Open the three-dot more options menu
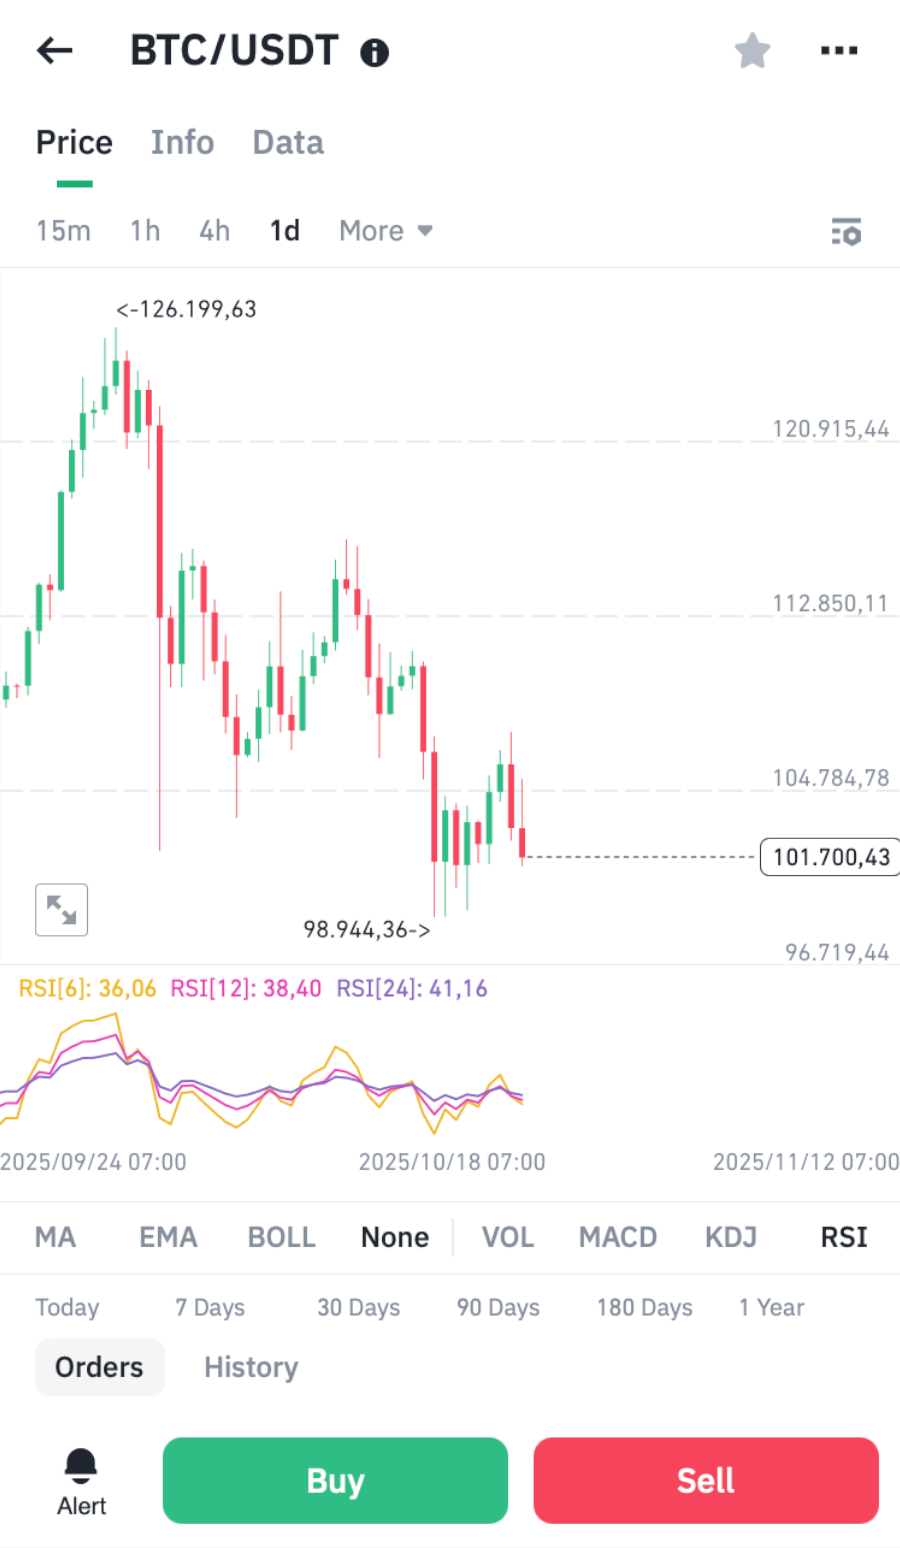Image resolution: width=900 pixels, height=1548 pixels. coord(838,51)
